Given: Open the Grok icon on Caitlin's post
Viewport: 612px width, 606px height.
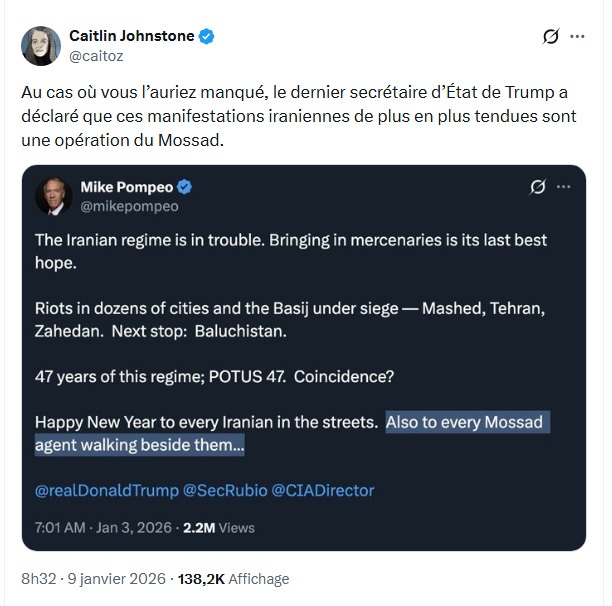Looking at the screenshot, I should pos(549,36).
